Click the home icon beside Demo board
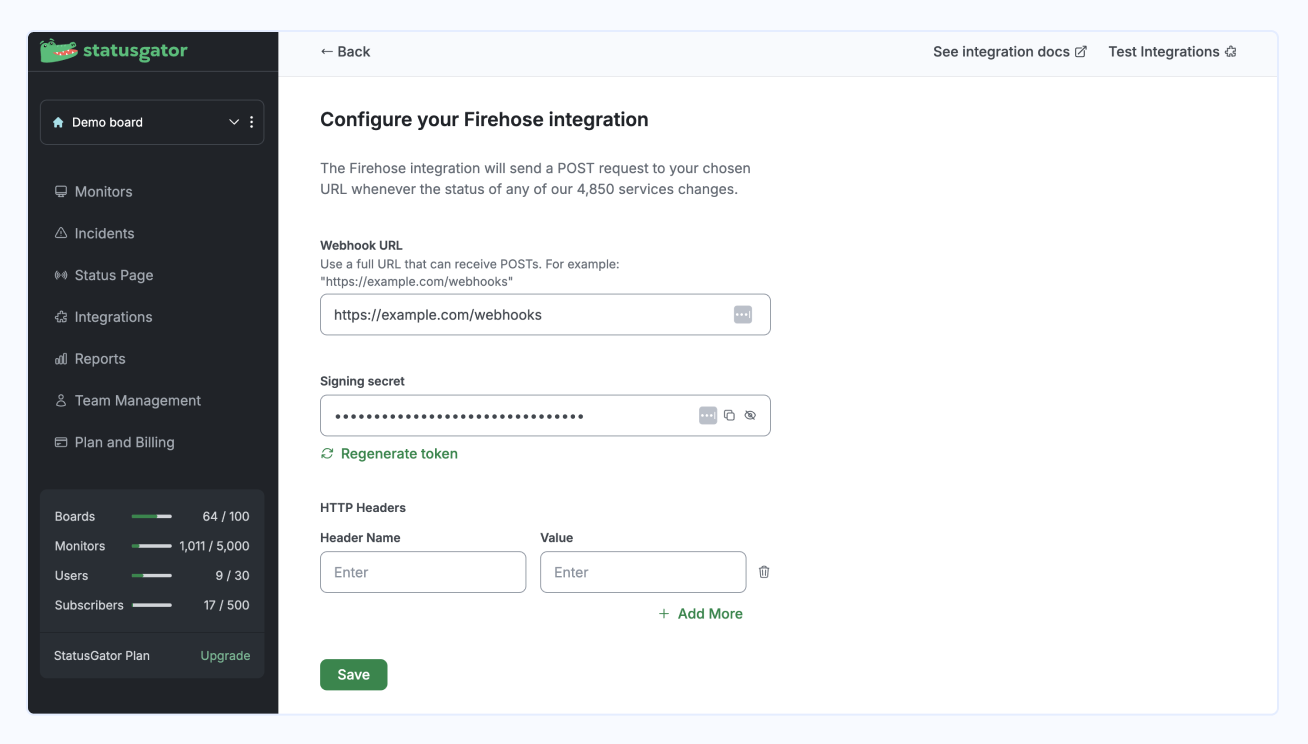 [x=58, y=122]
